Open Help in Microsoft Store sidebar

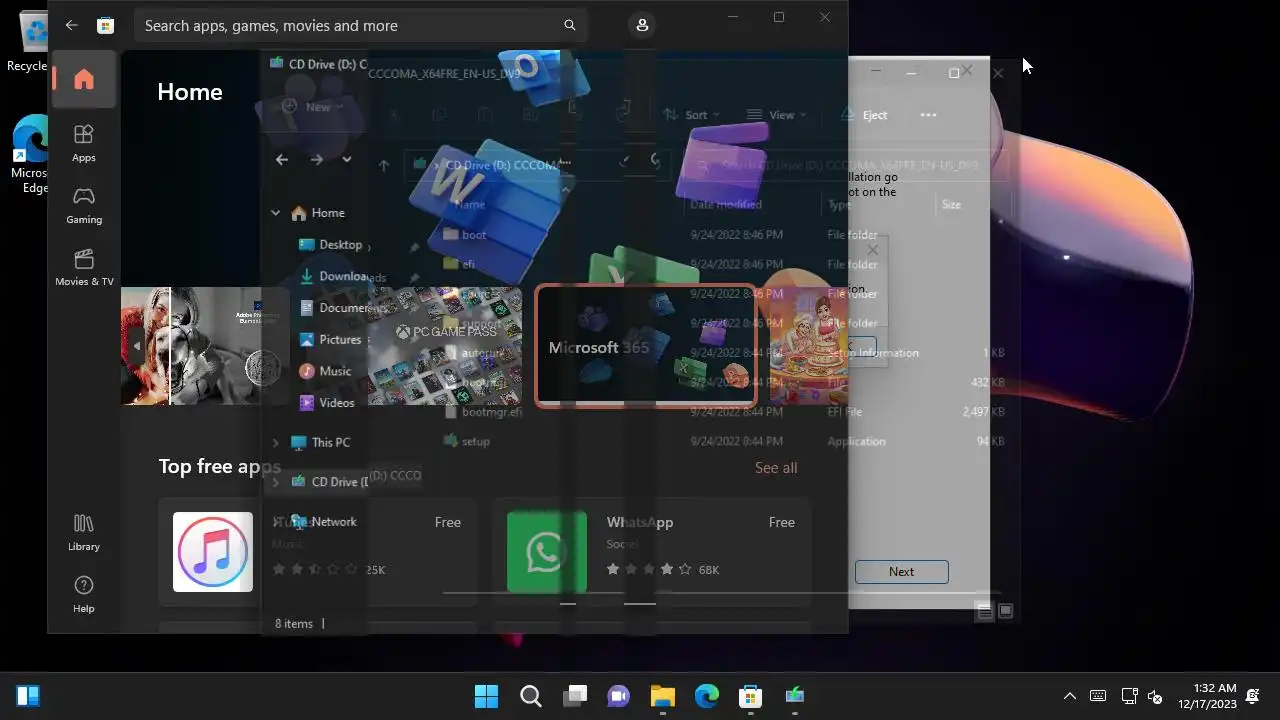(x=84, y=594)
